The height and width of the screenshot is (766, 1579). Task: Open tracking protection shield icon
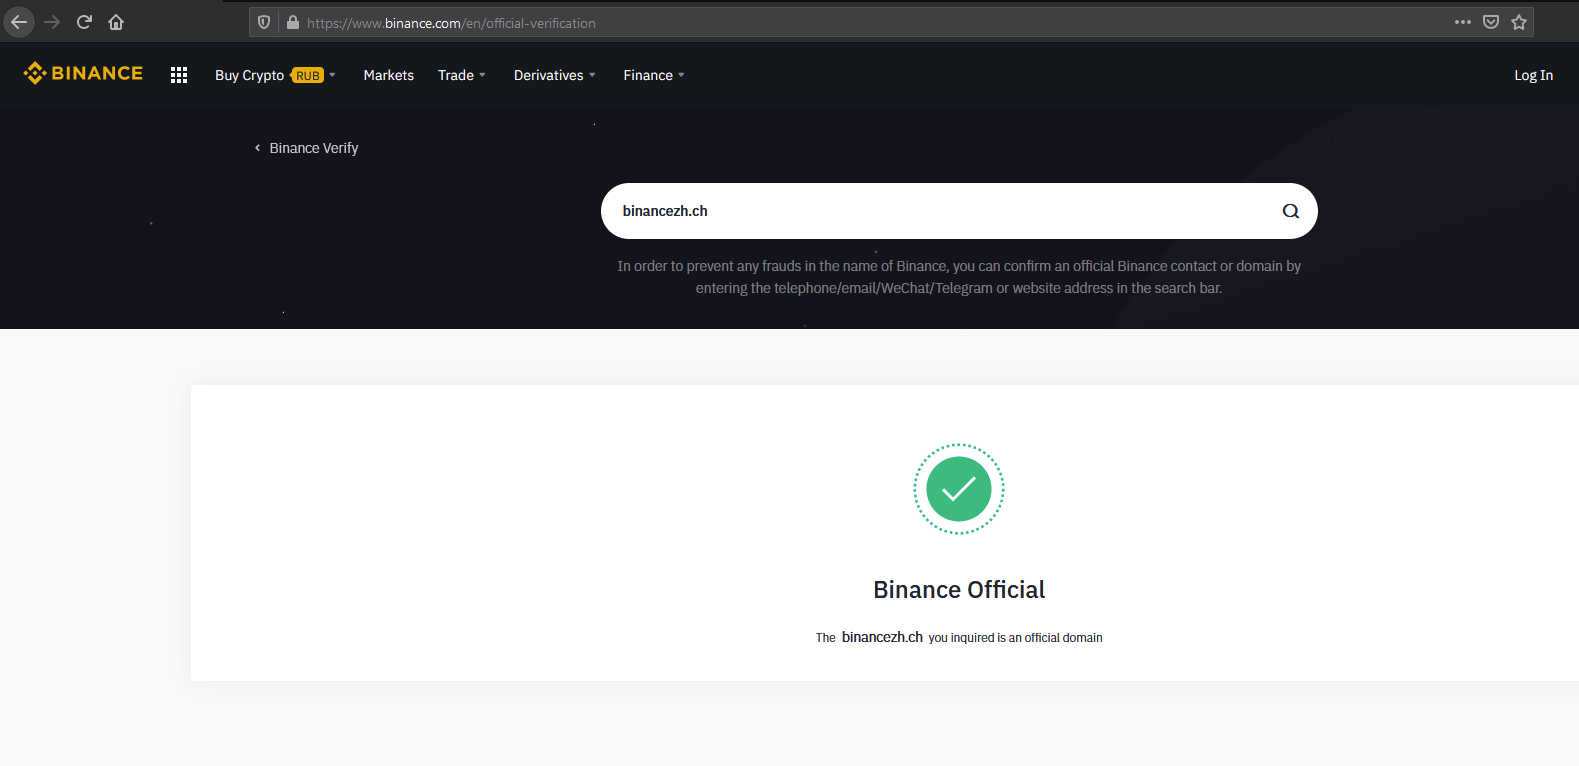pyautogui.click(x=264, y=22)
